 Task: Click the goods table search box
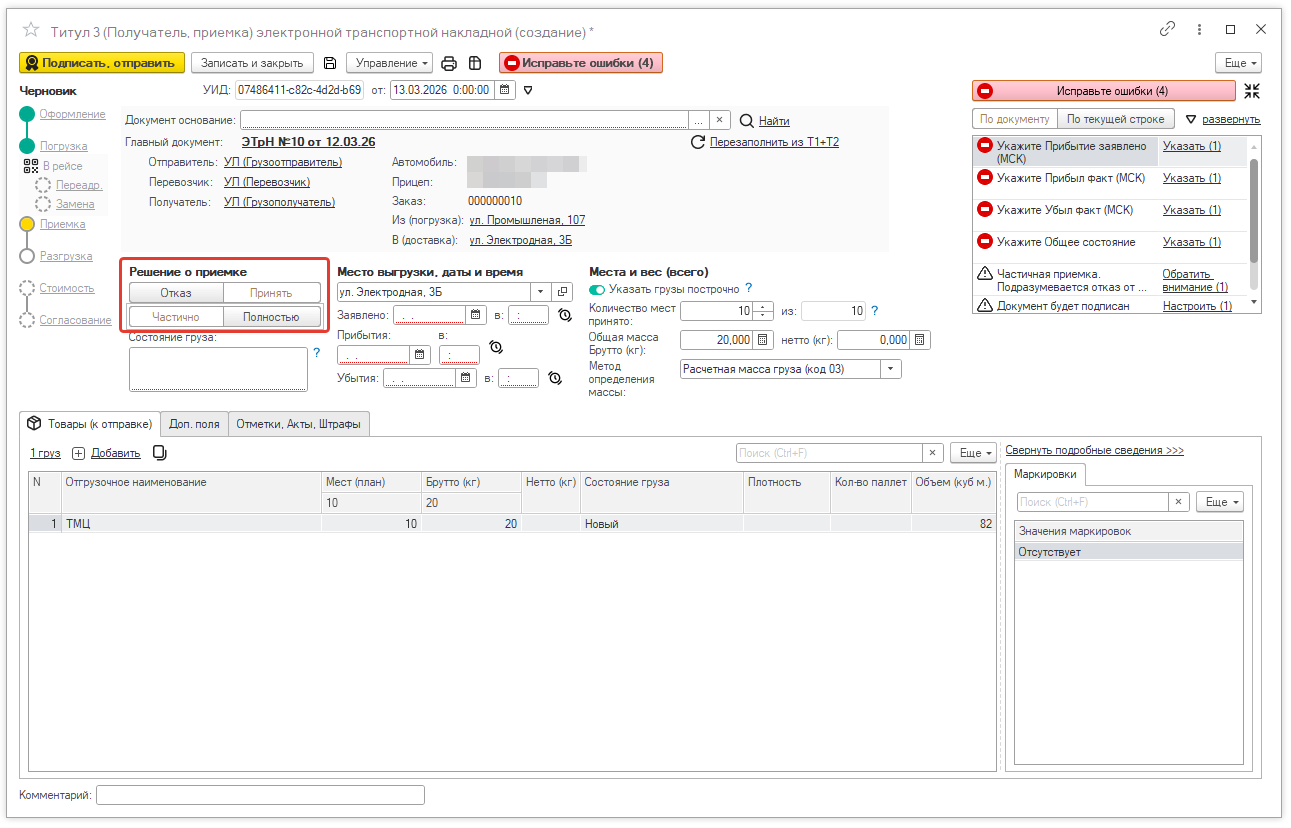[x=829, y=453]
